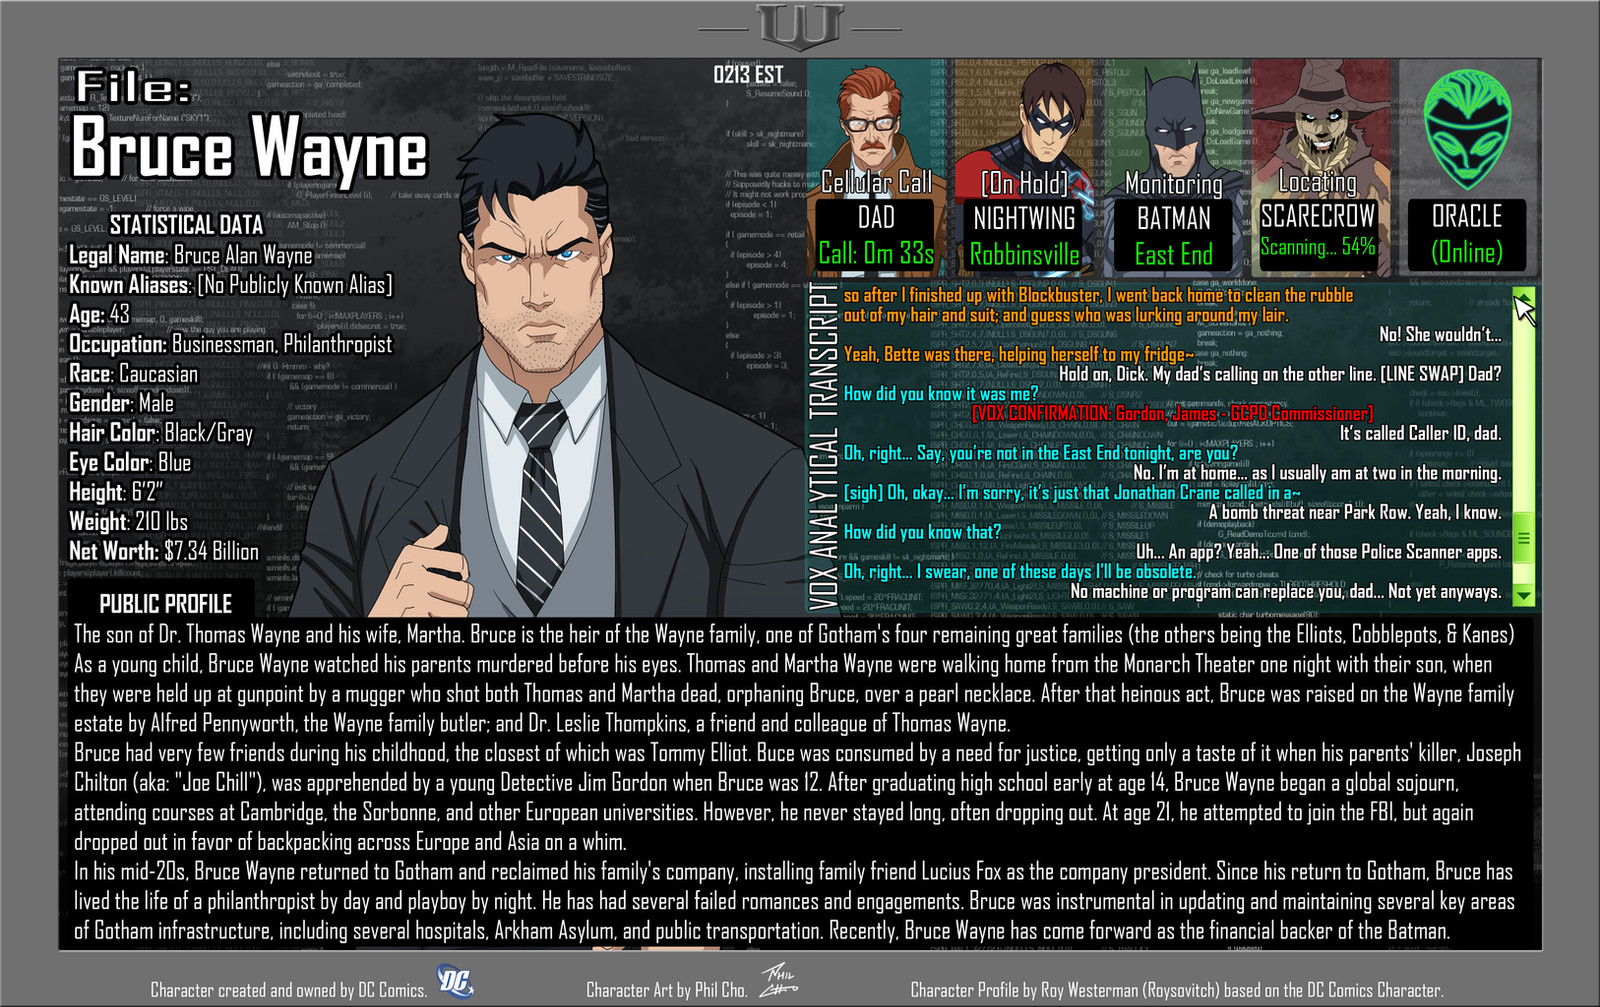Click the 'Height: 6'2"' entry

116,492
